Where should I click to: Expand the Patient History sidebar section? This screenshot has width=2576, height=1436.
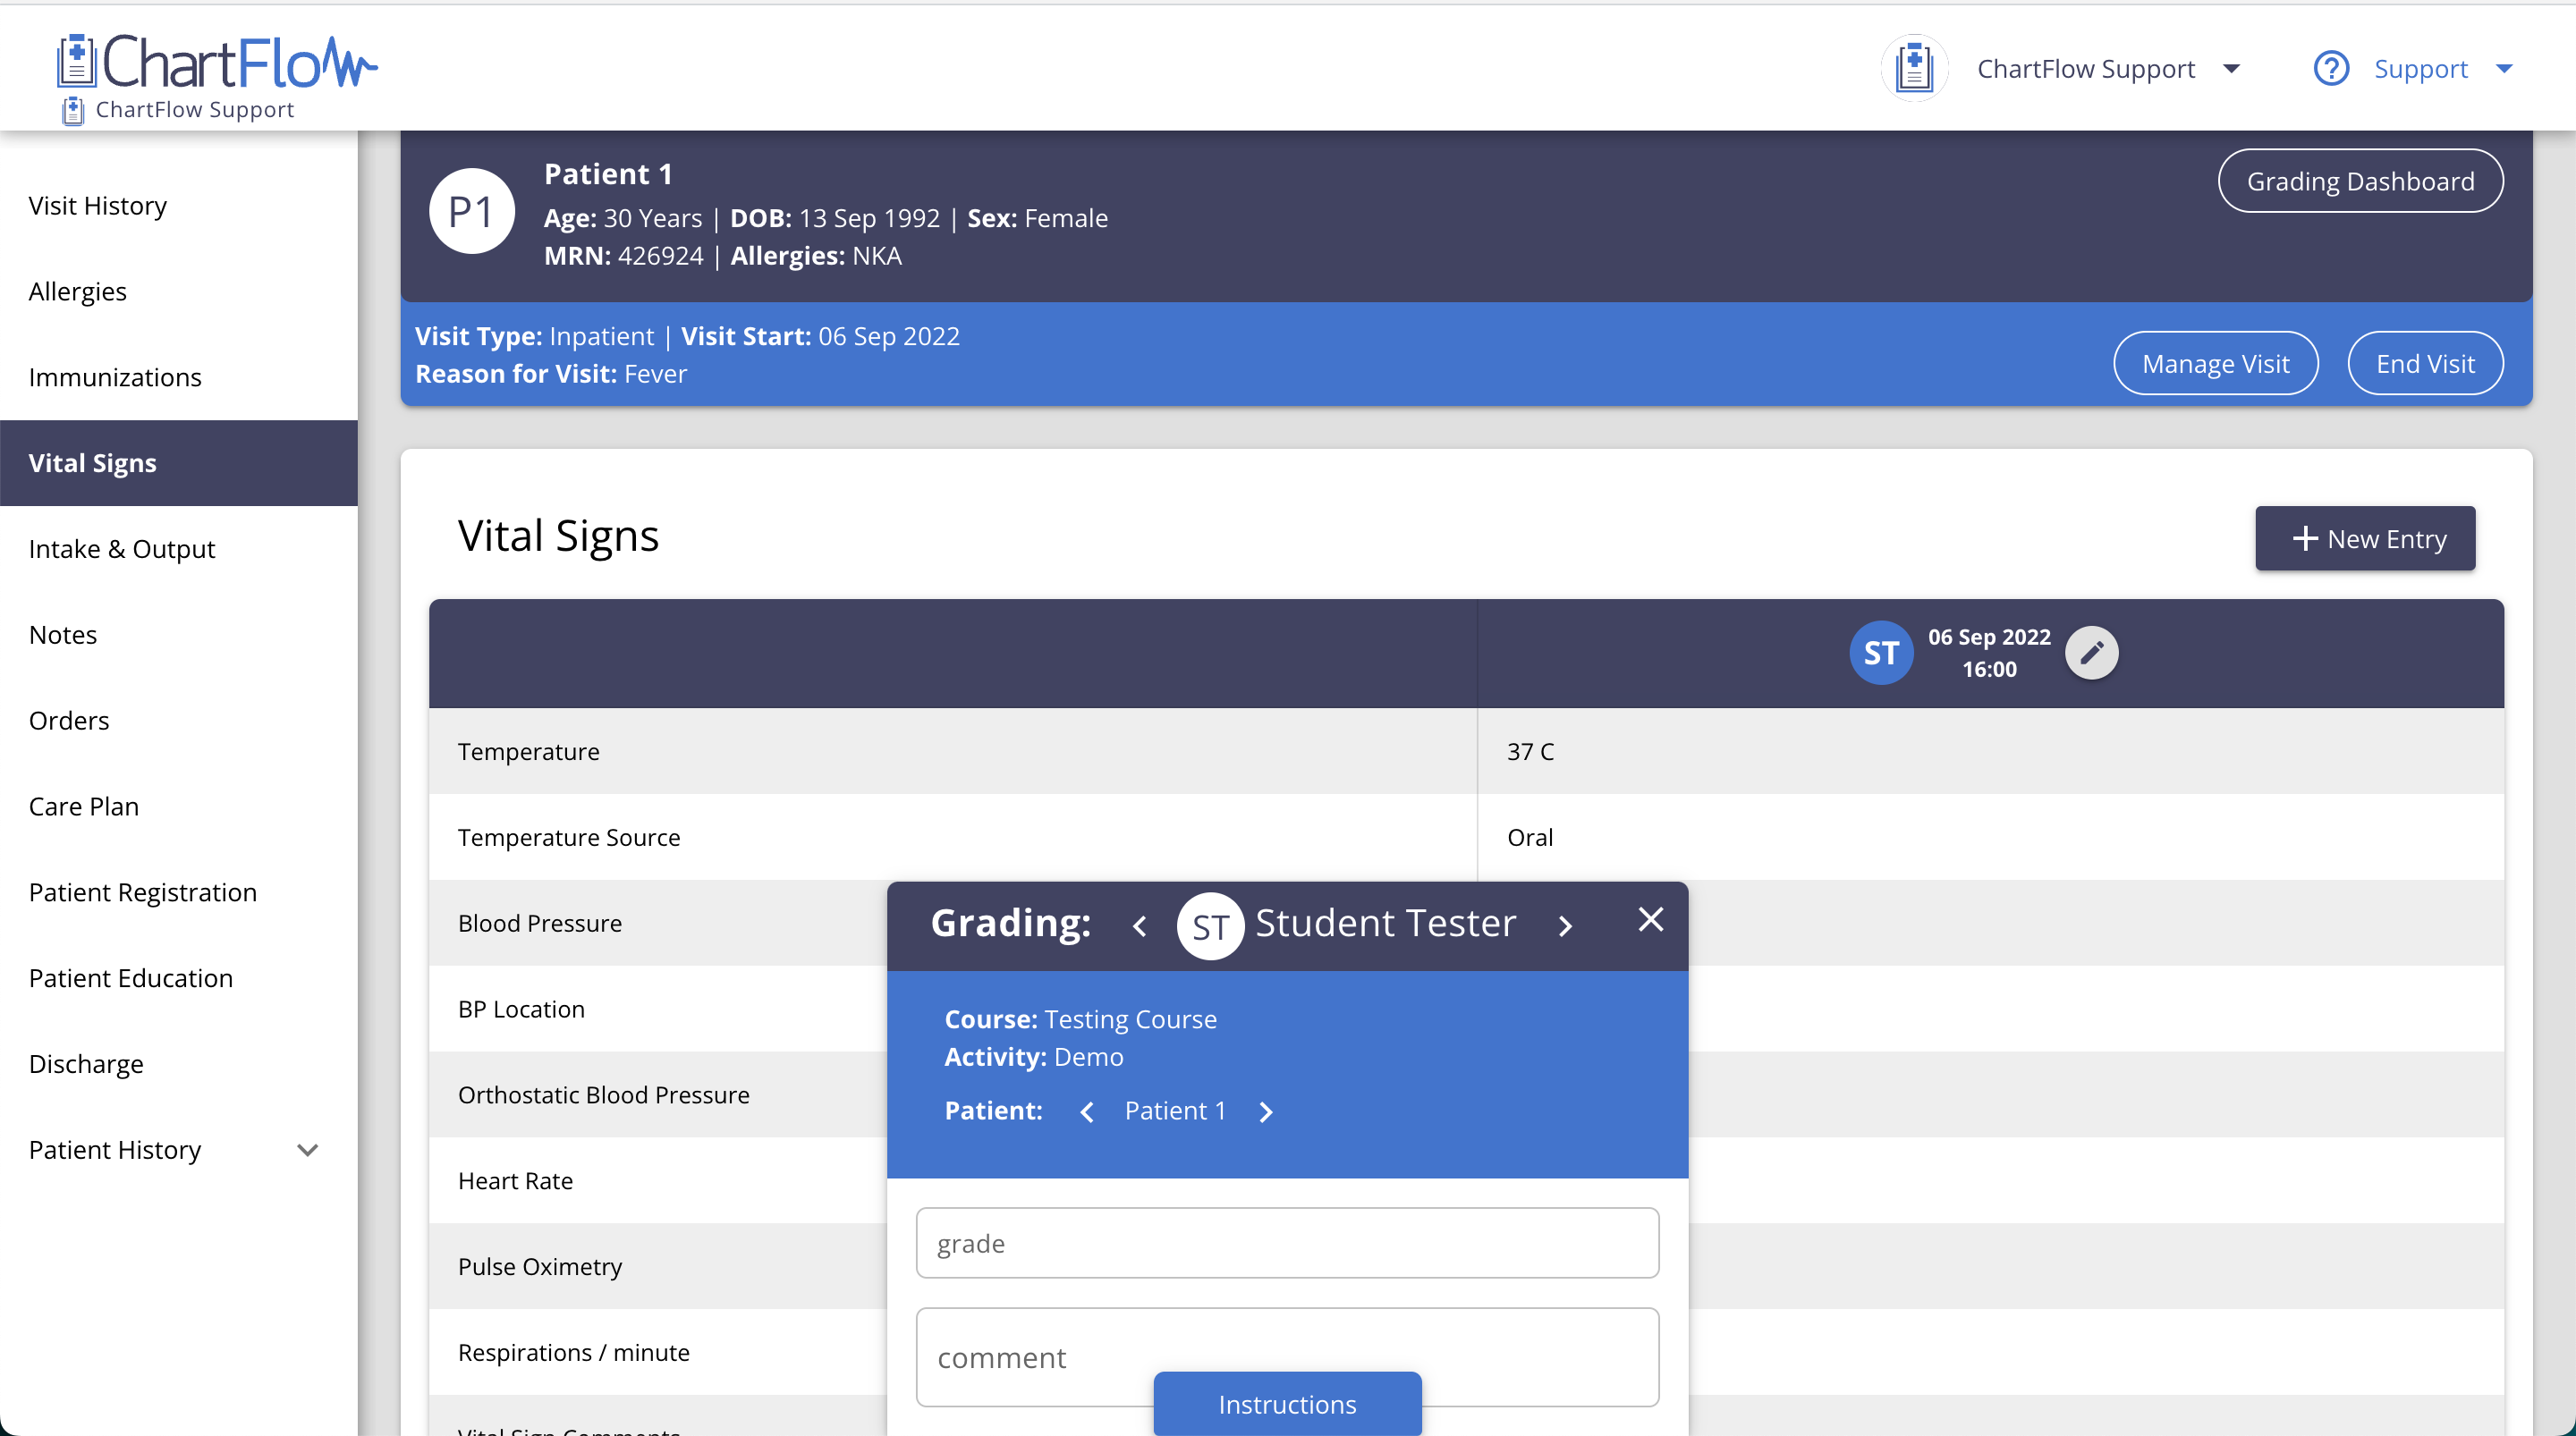click(x=308, y=1150)
